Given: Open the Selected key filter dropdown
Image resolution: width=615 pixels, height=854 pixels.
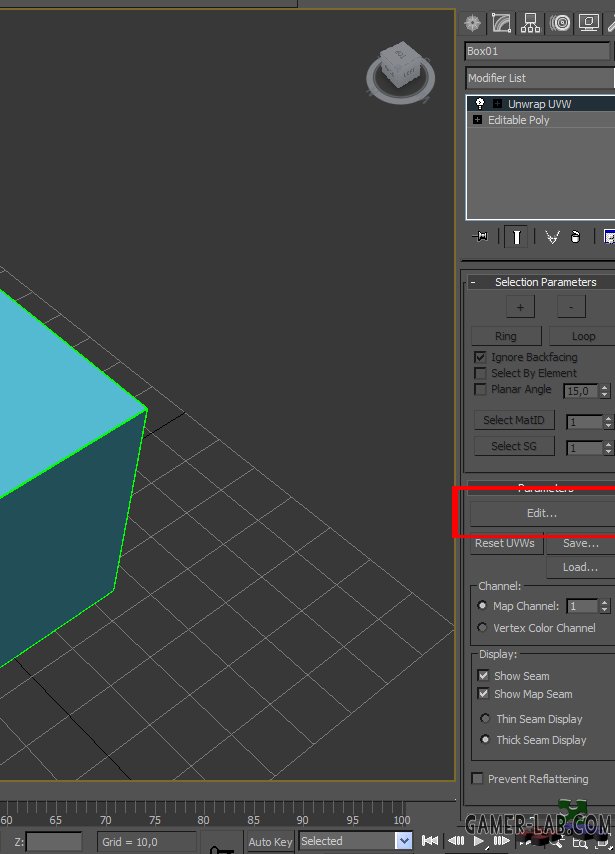Looking at the screenshot, I should click(x=404, y=841).
